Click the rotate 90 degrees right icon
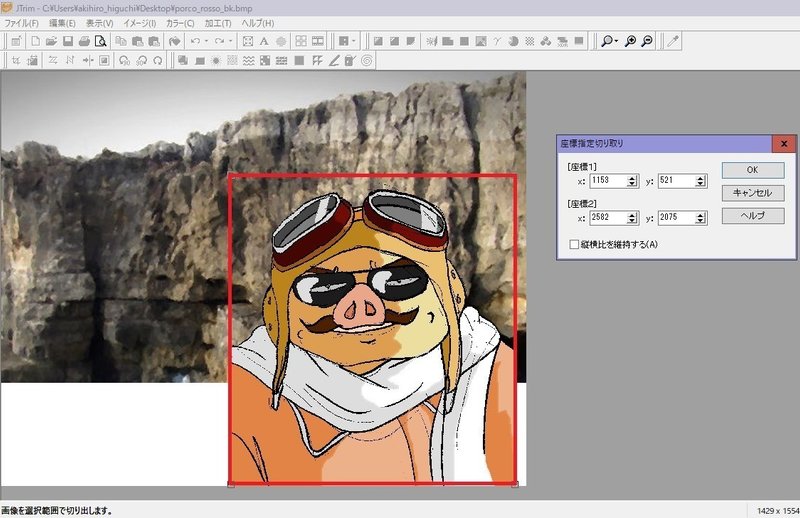800x518 pixels. (141, 61)
